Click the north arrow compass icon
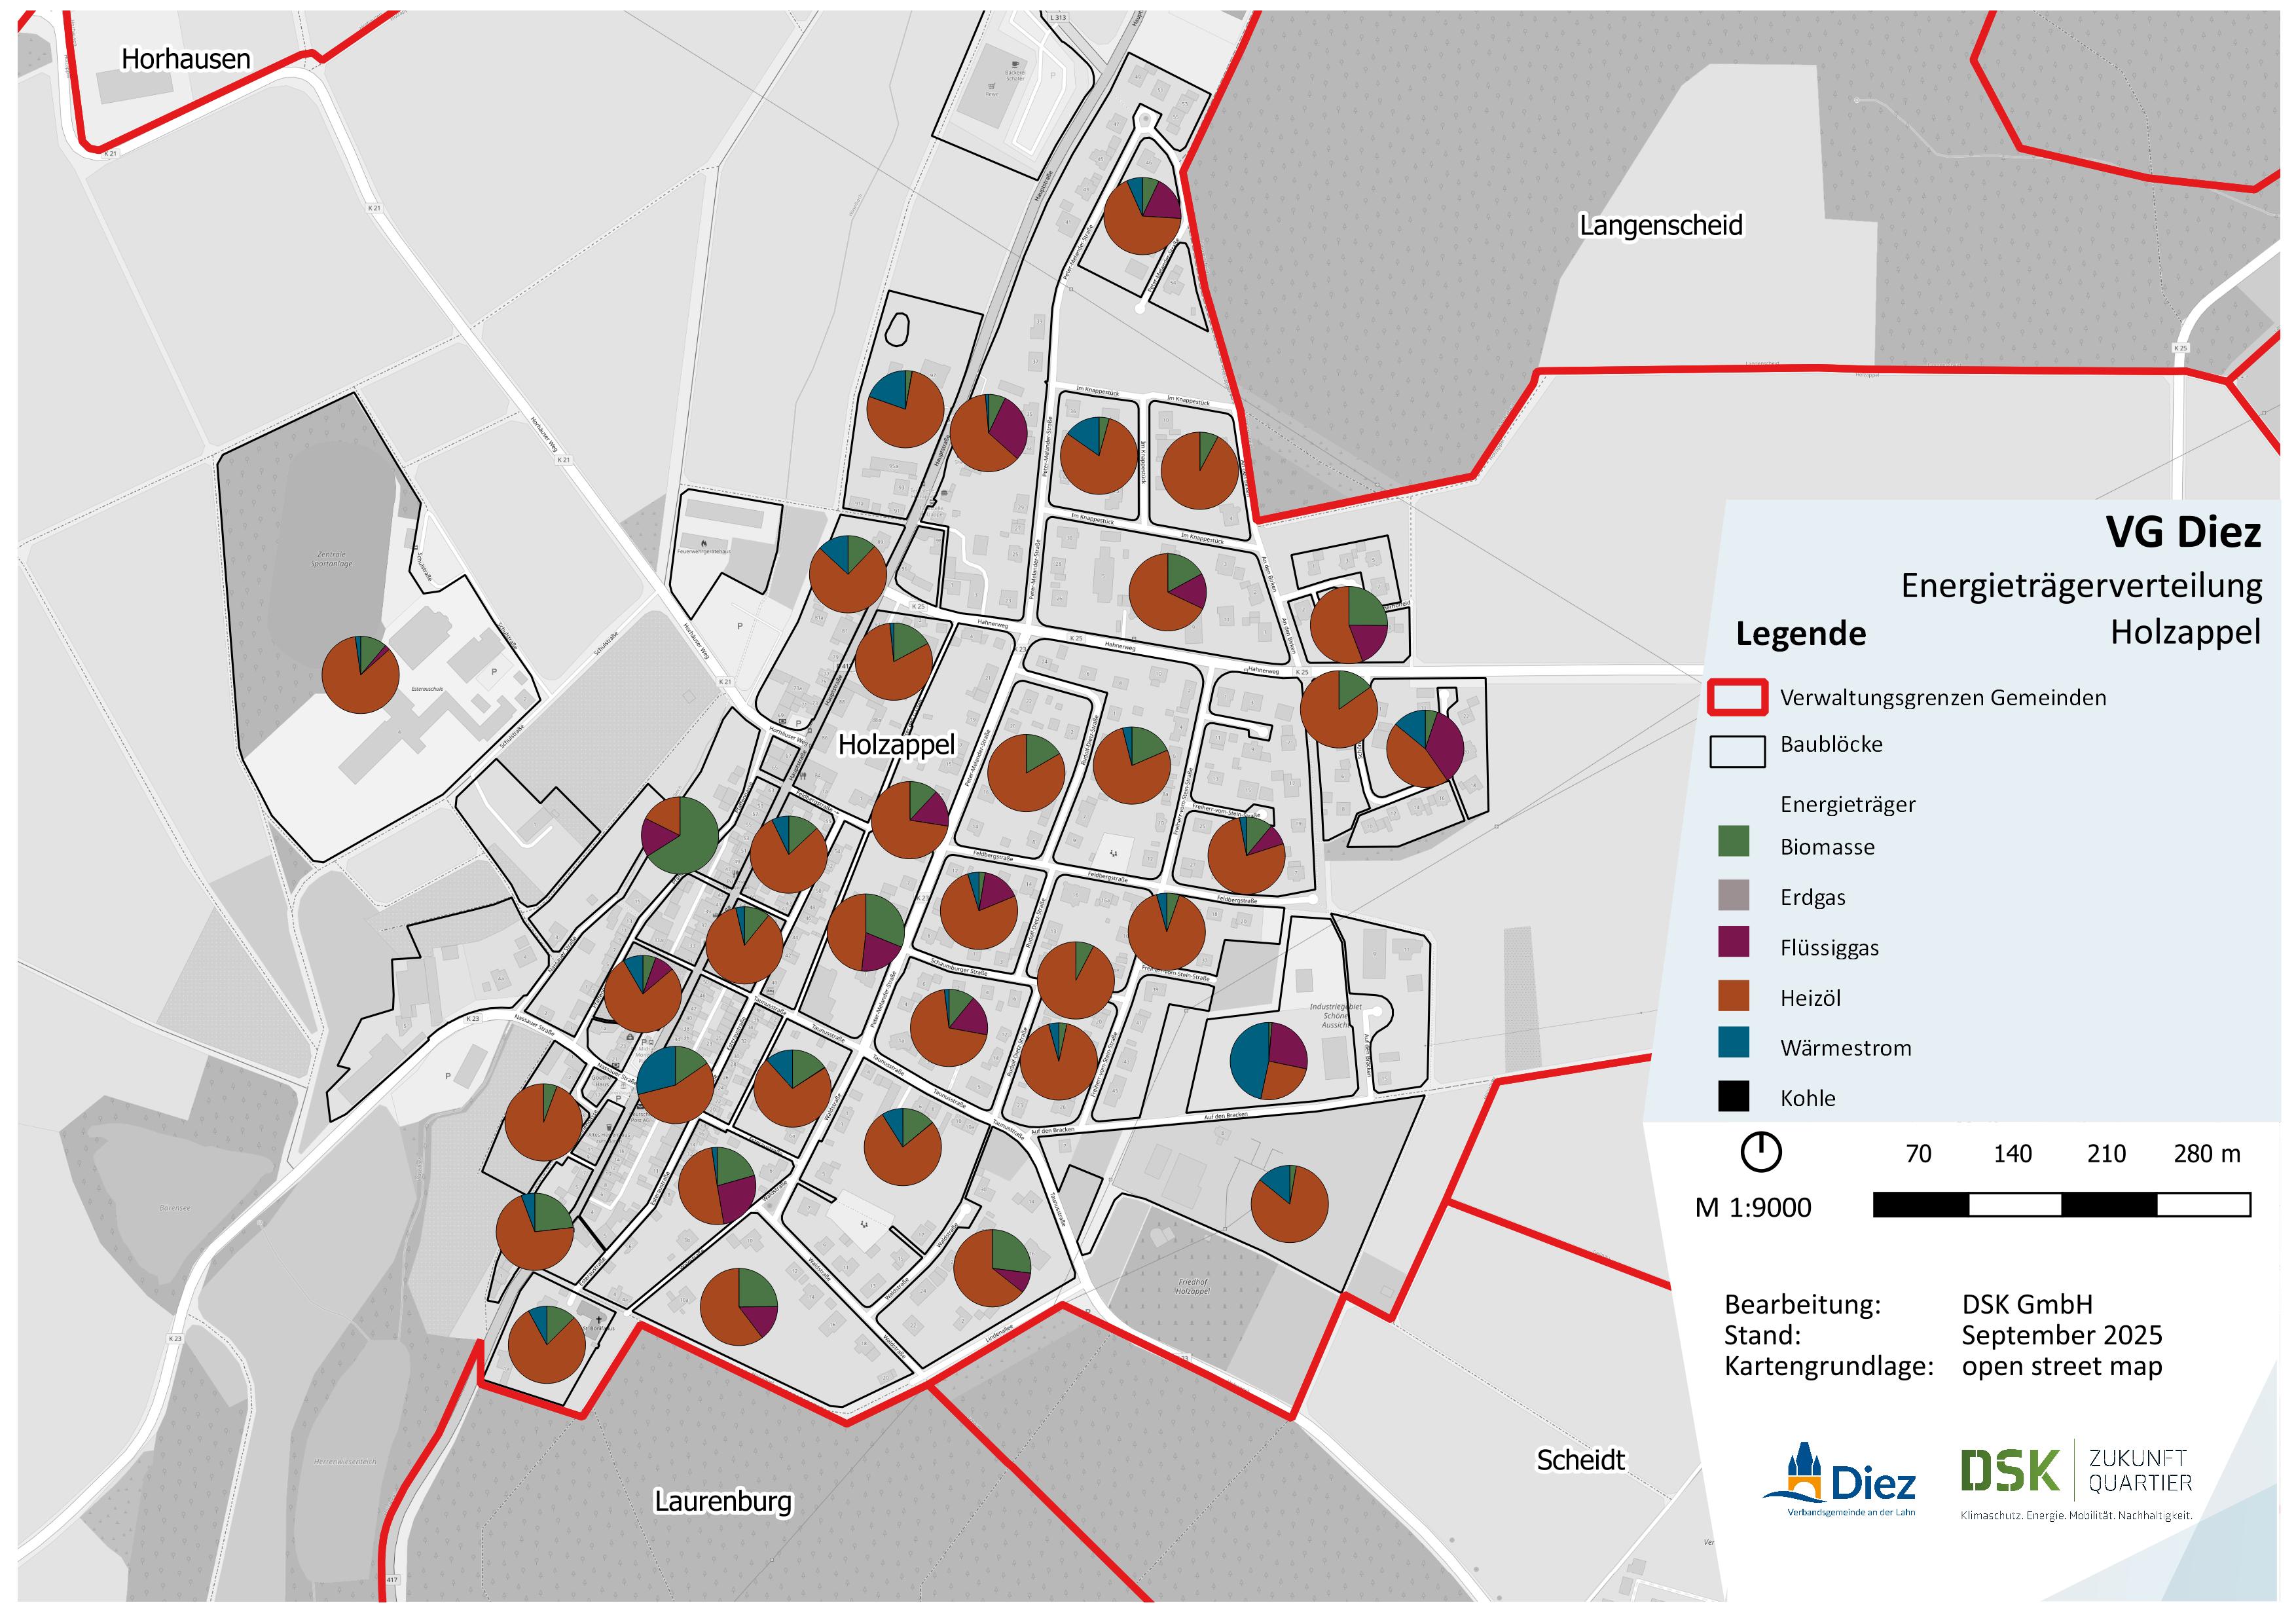 [x=1761, y=1151]
